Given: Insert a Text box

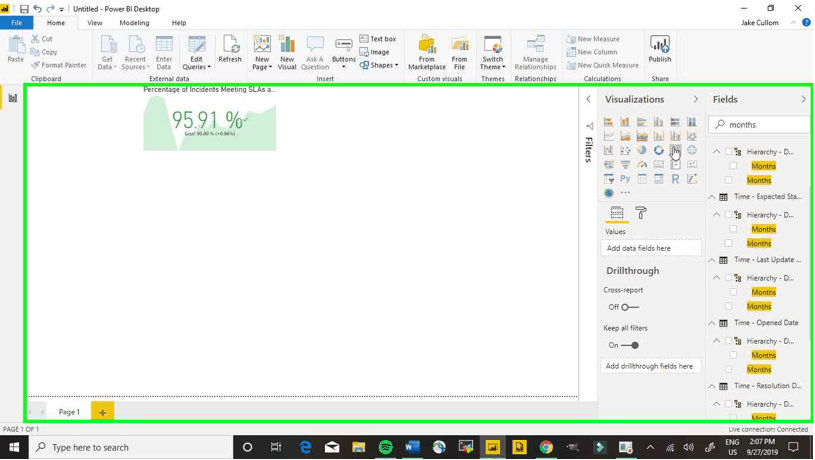Looking at the screenshot, I should [x=378, y=39].
